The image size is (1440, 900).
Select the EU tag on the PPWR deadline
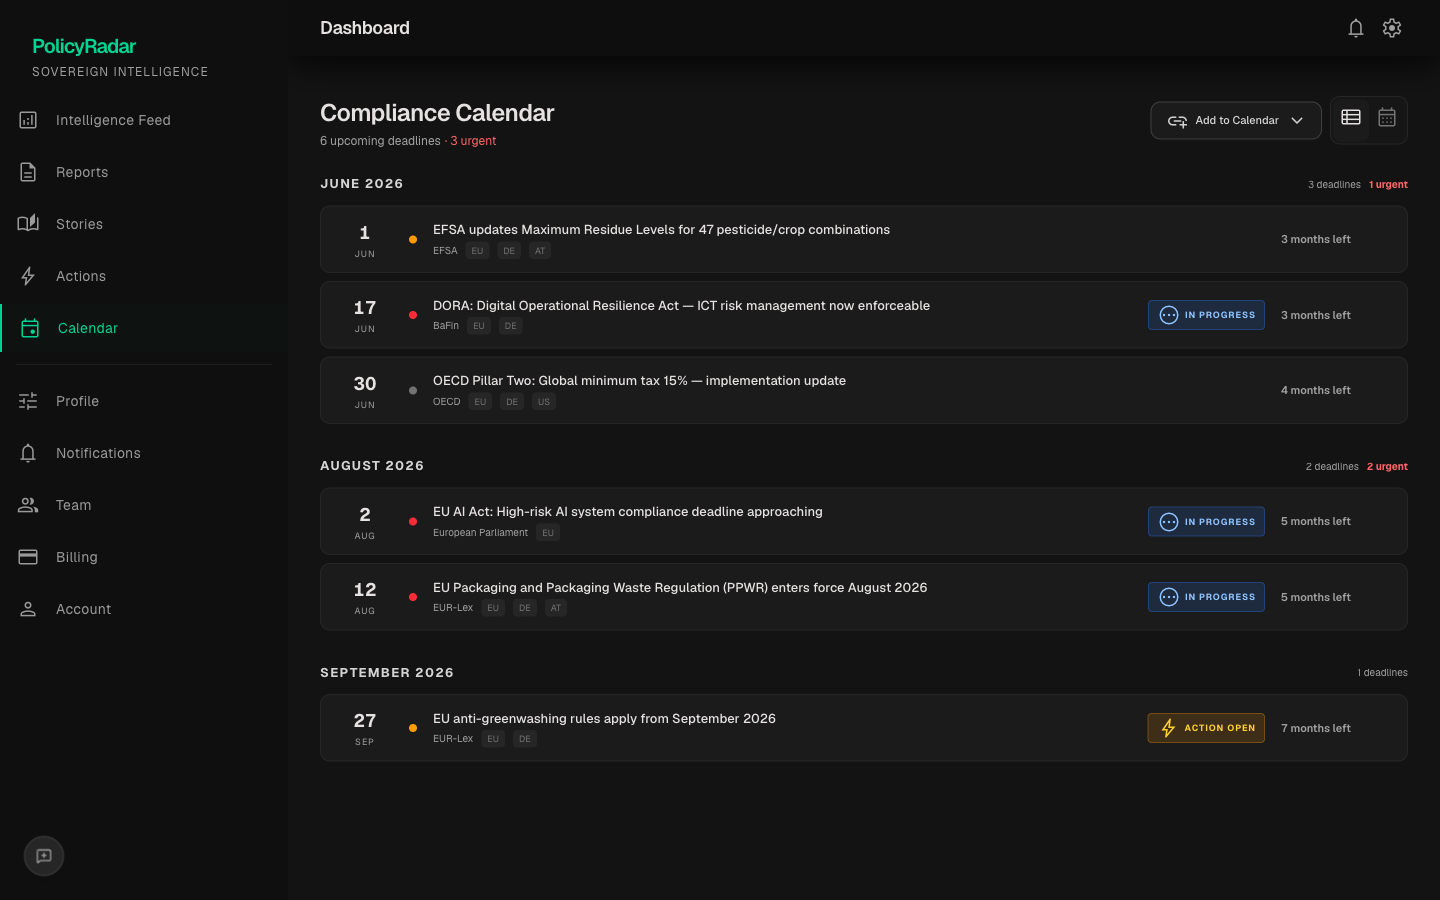tap(493, 607)
